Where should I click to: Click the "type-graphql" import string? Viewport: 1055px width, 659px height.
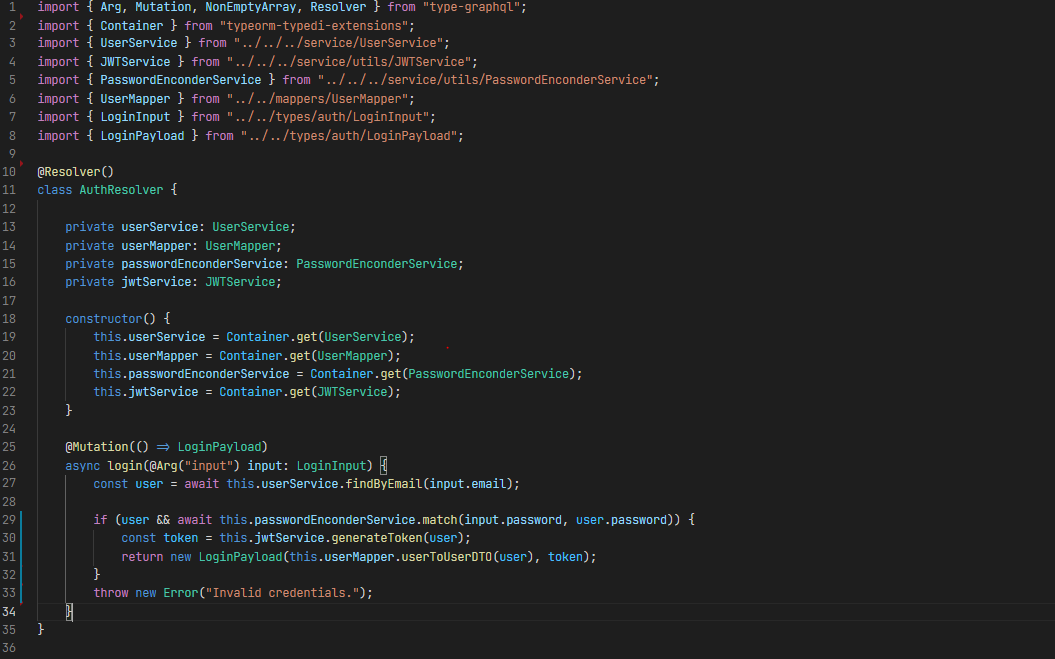coord(471,7)
